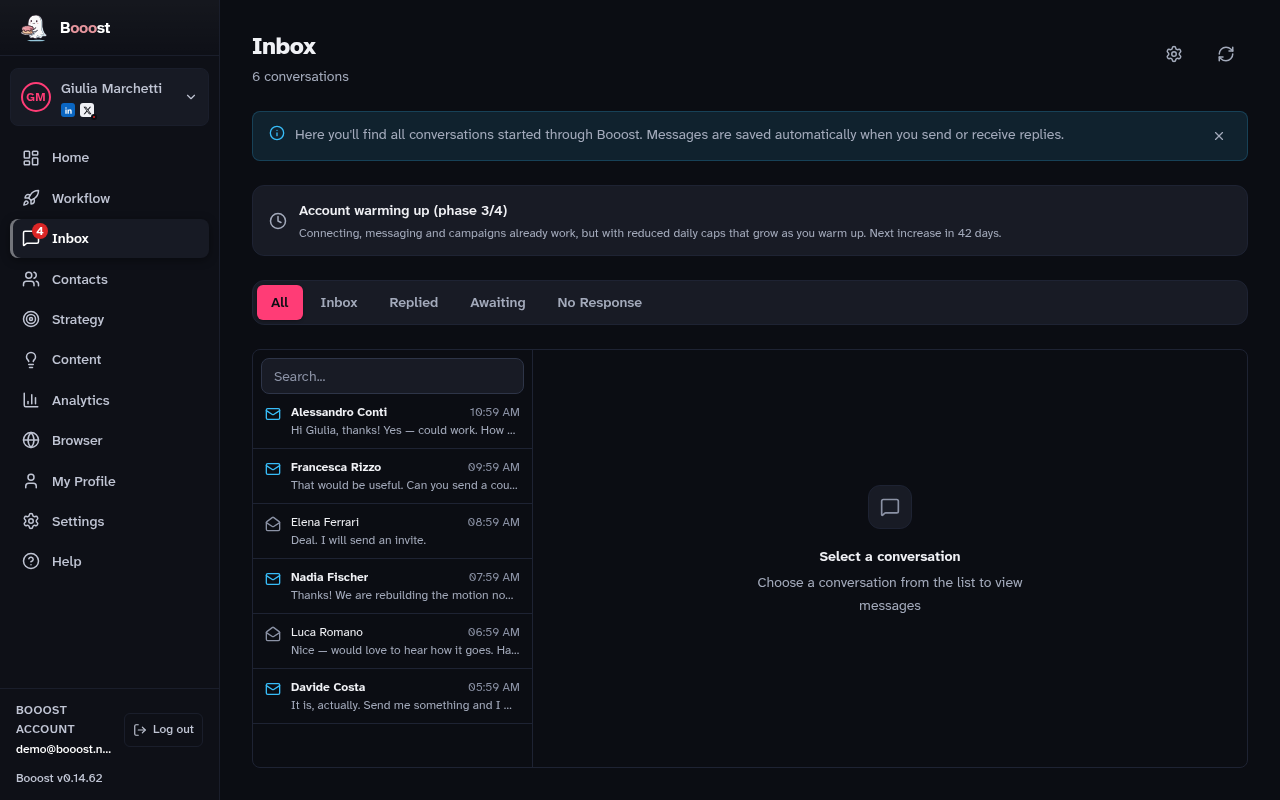This screenshot has height=800, width=1280.
Task: Click the unread envelope icon beside Alessandro Conti
Action: [273, 414]
